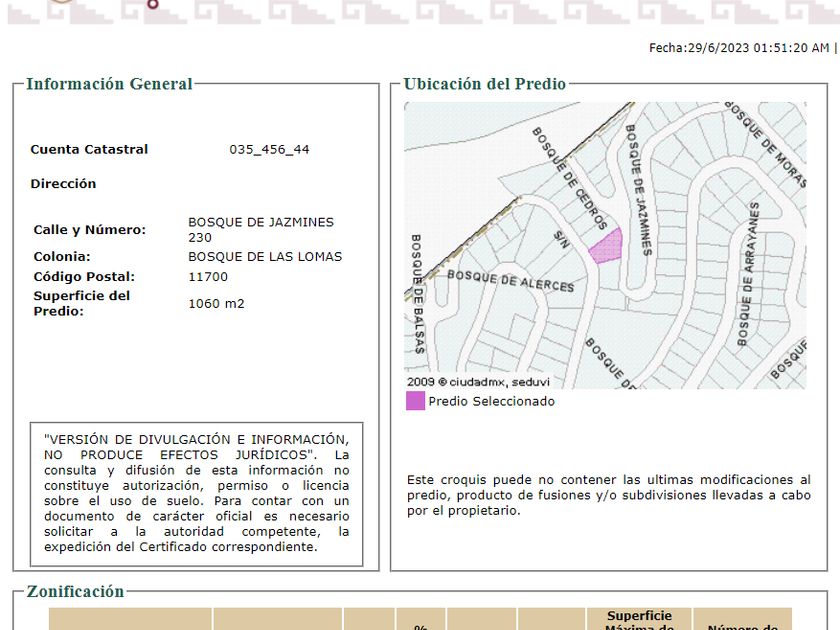The width and height of the screenshot is (840, 630).
Task: Click the Este croquis disclaimer paragraph below the map
Action: (609, 495)
